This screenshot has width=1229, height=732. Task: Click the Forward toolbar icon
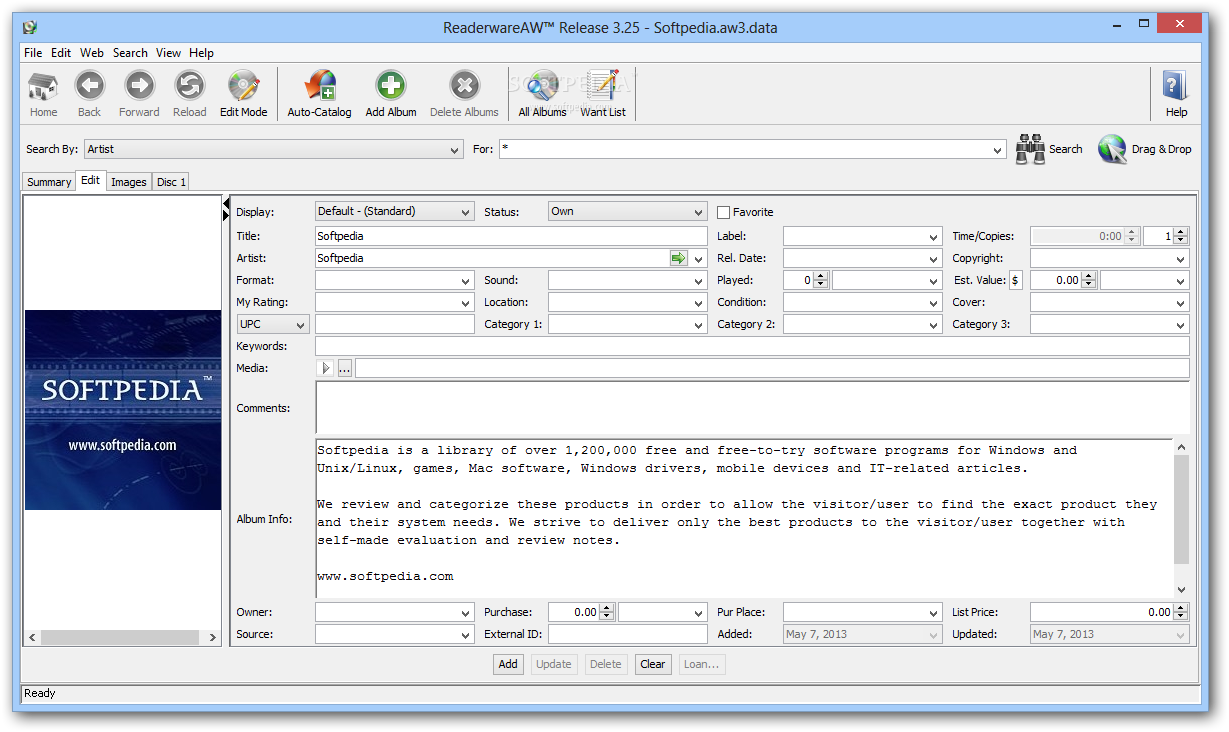[139, 94]
